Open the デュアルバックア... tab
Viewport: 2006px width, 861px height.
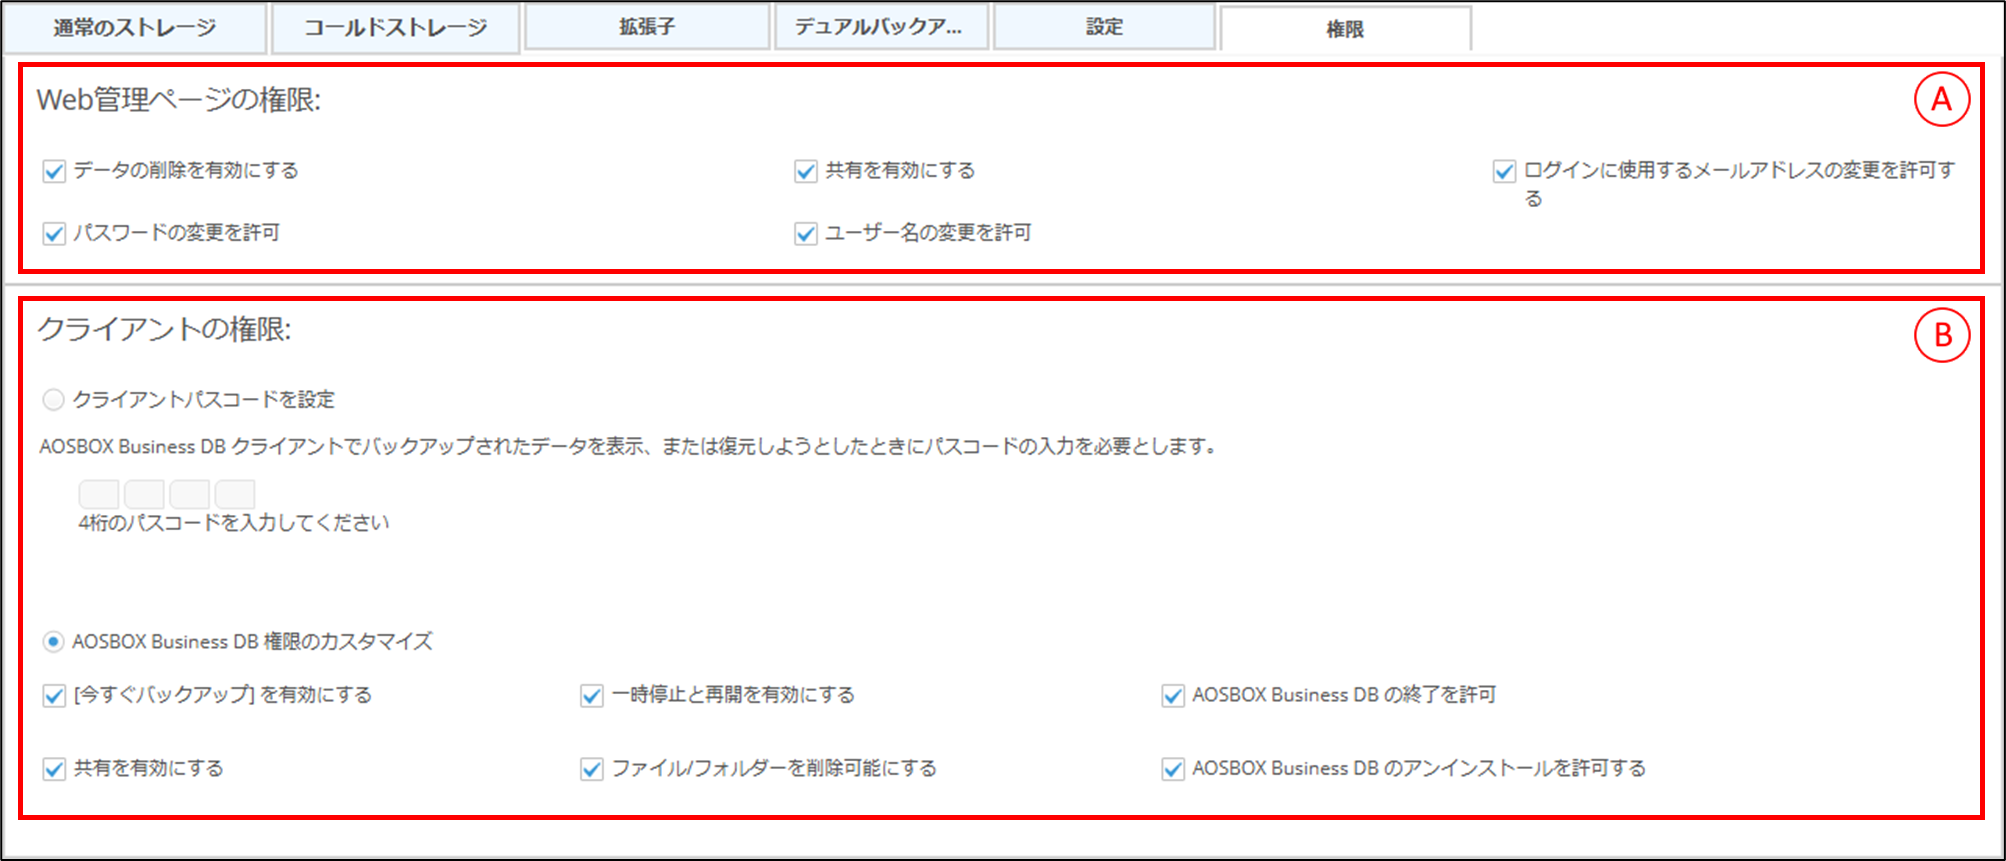[x=881, y=27]
